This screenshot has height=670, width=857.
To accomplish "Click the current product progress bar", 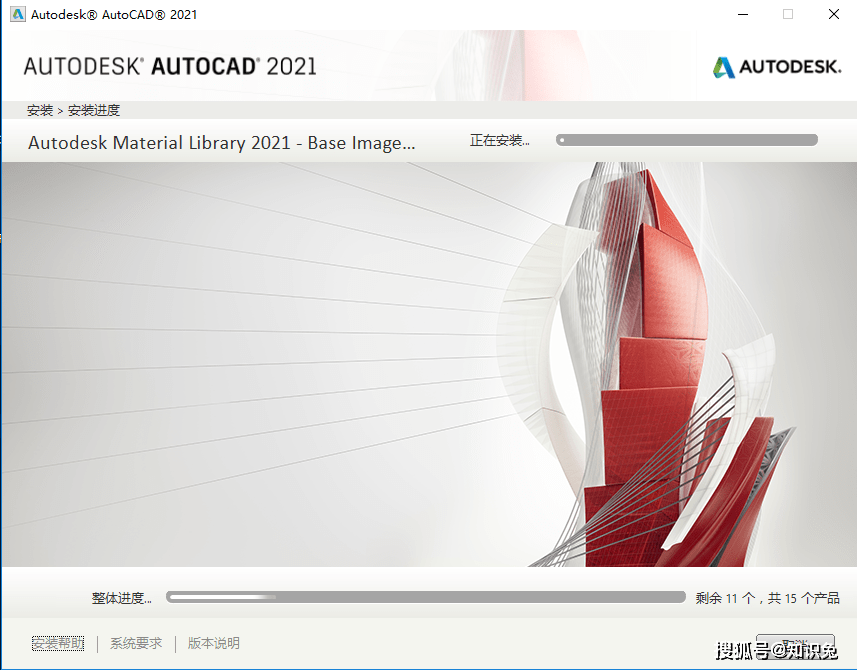I will pyautogui.click(x=686, y=140).
